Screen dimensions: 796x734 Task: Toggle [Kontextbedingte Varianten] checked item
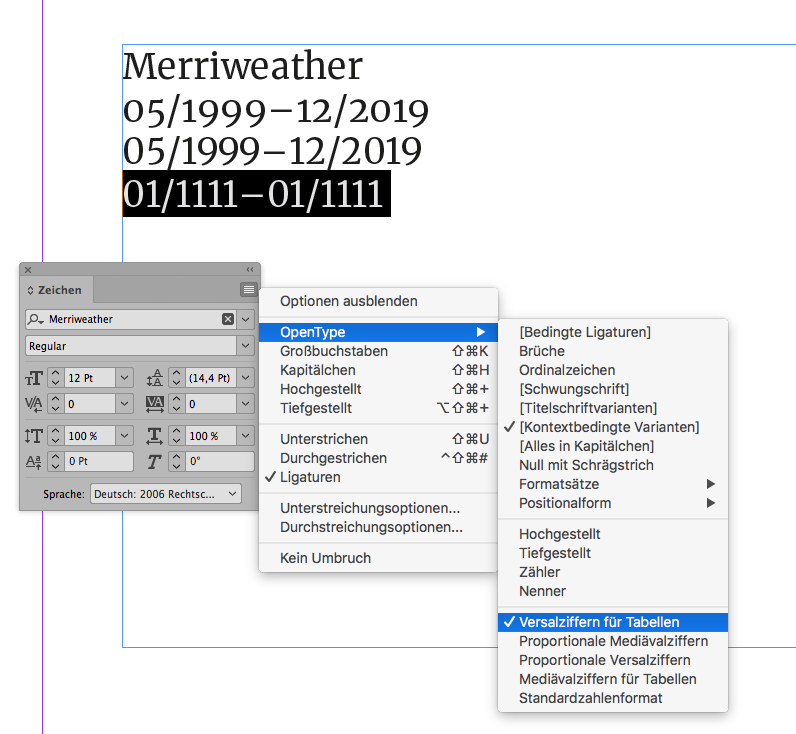coord(613,427)
